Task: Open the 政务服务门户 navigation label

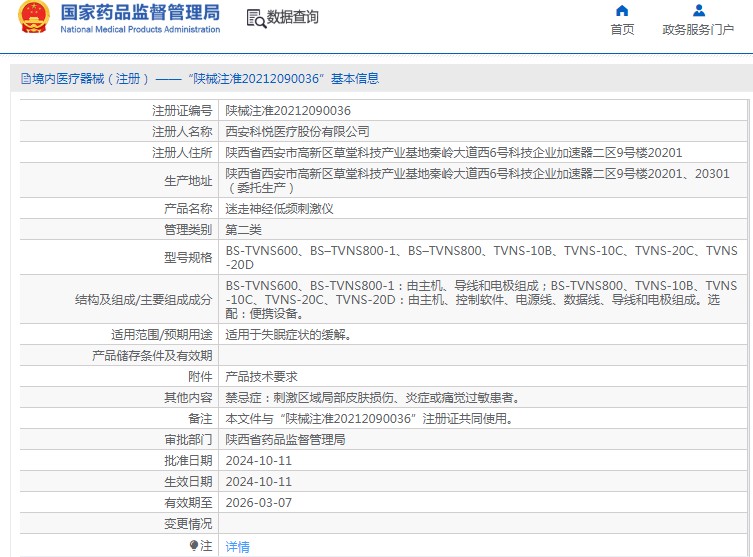Action: point(698,30)
